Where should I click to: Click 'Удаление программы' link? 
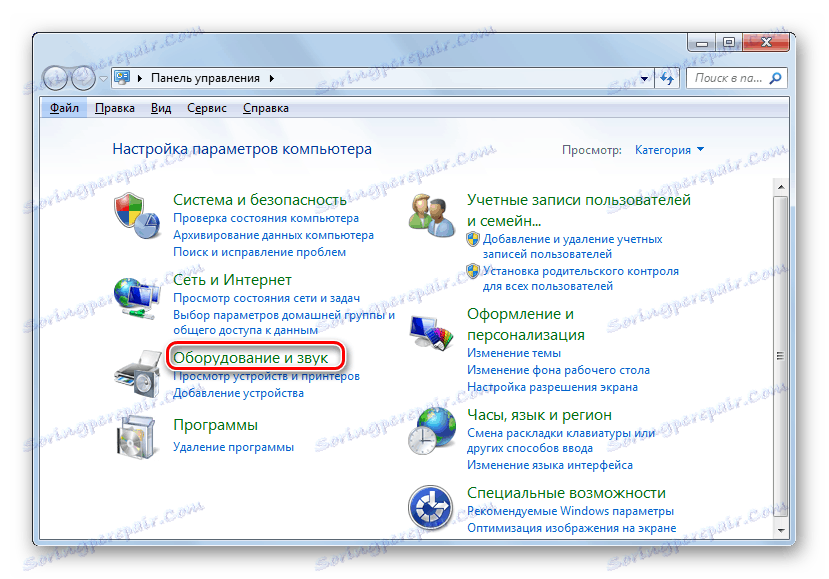point(233,447)
